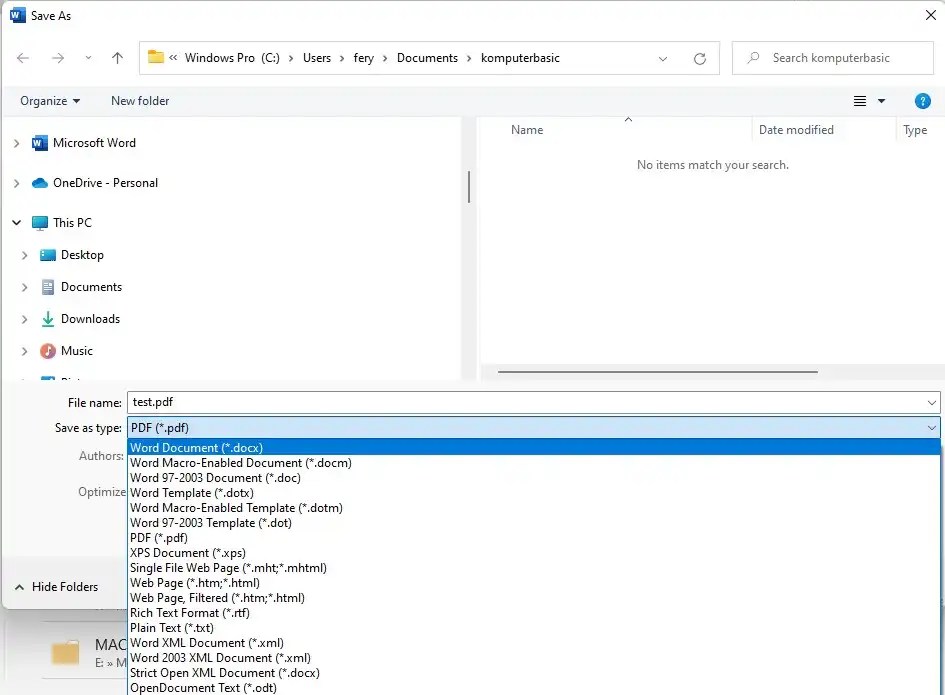Click the Help question mark icon
The image size is (945, 695).
click(x=922, y=101)
